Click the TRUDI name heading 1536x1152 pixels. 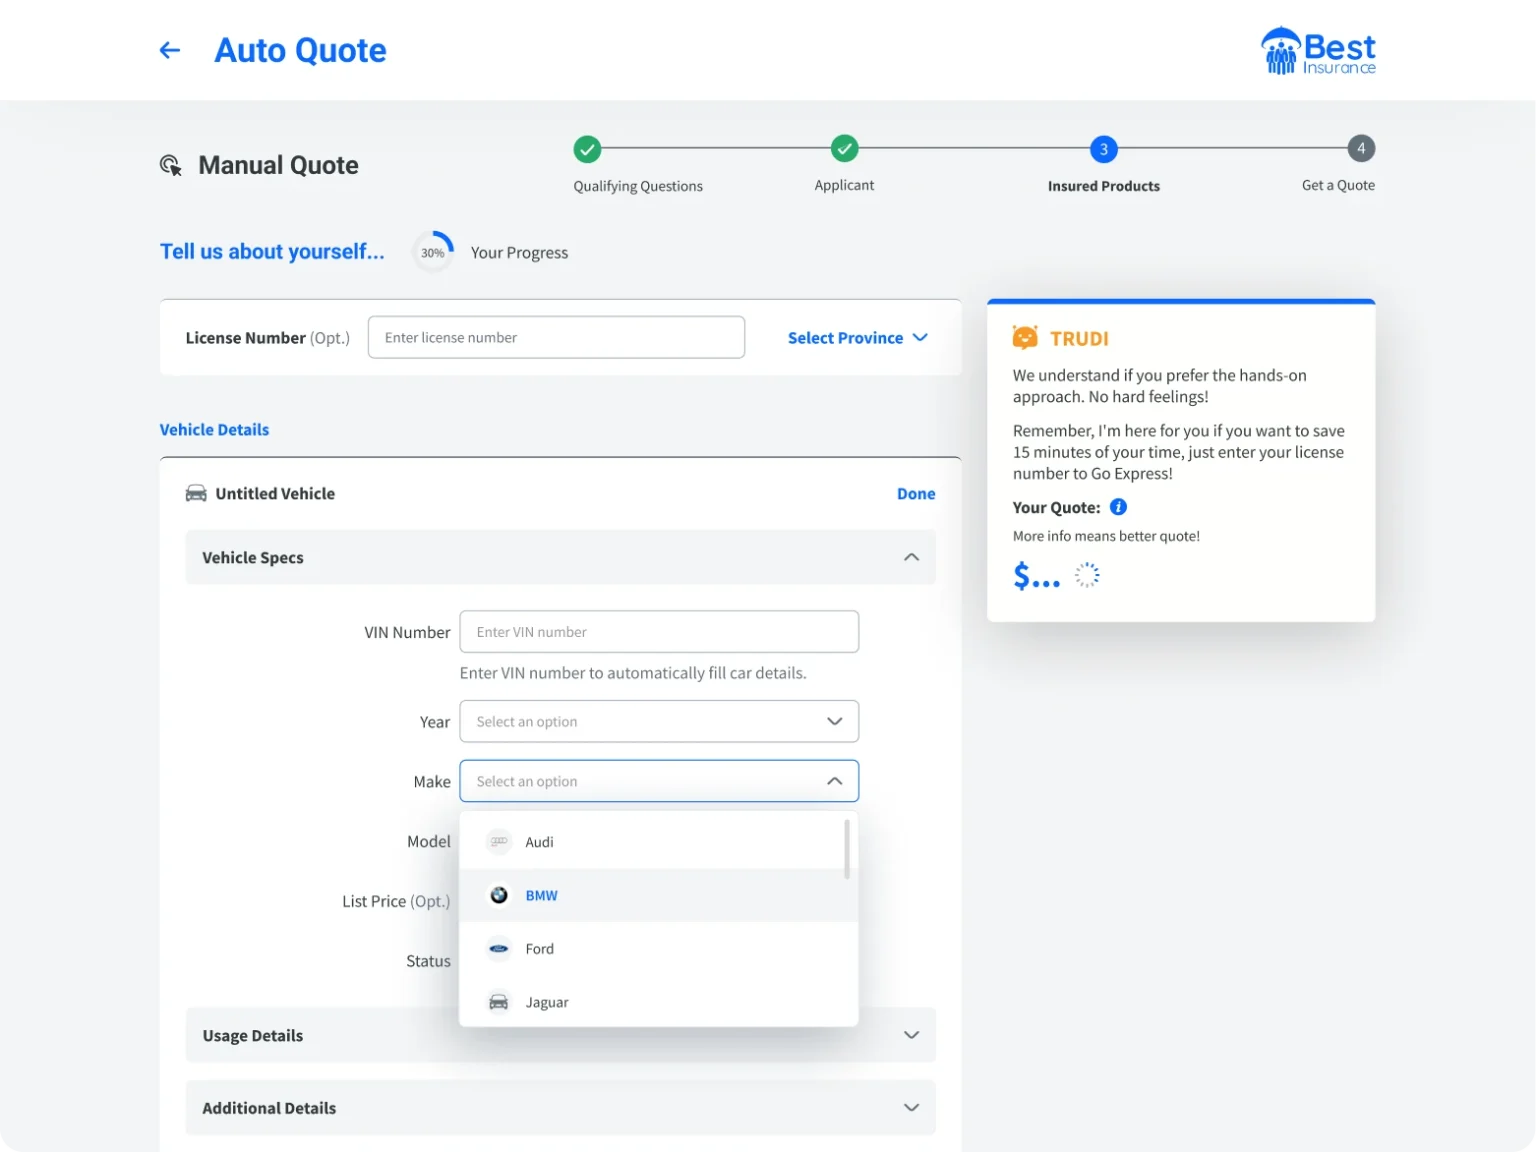1079,339
